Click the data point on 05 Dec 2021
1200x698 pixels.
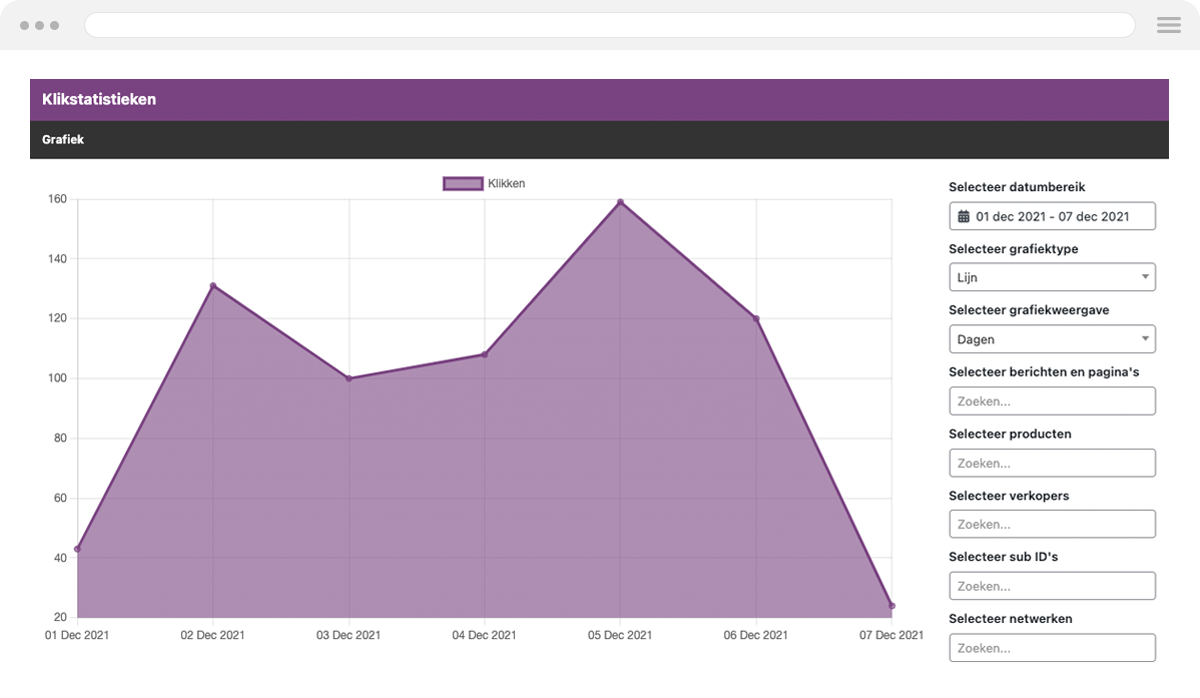(x=620, y=202)
